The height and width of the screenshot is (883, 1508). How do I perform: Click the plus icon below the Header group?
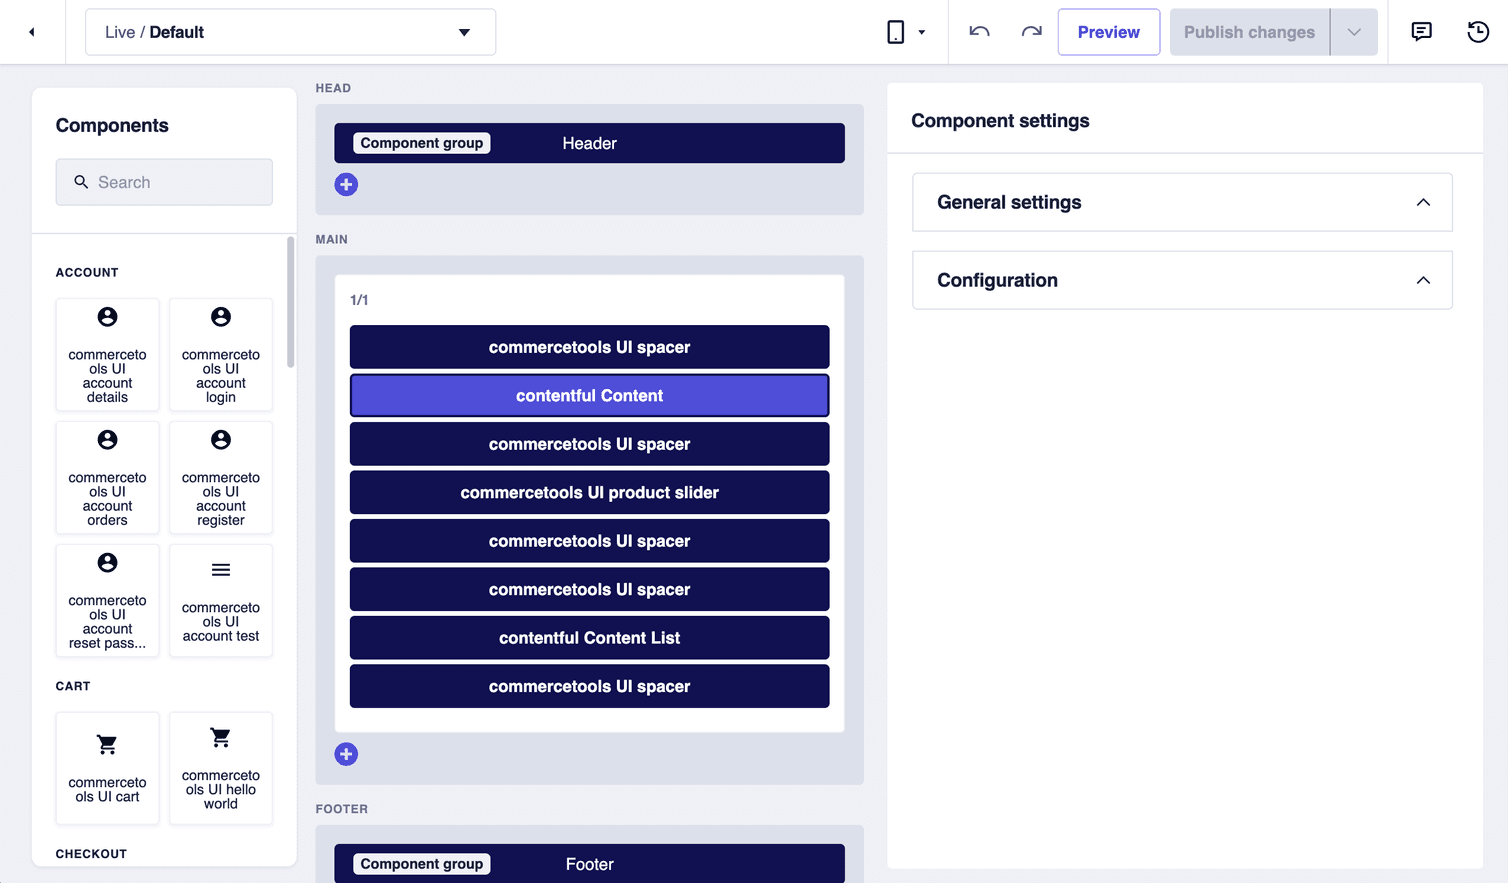(x=346, y=184)
